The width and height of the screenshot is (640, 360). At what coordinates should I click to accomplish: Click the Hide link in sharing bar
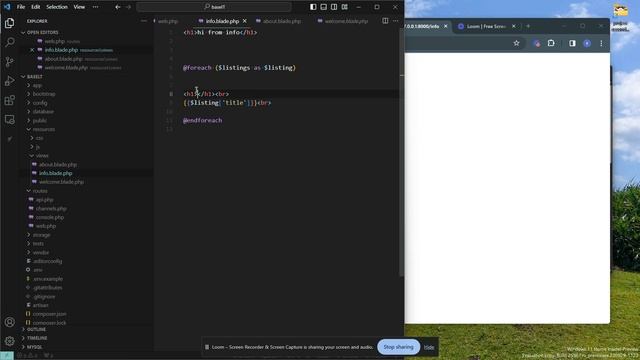point(429,347)
